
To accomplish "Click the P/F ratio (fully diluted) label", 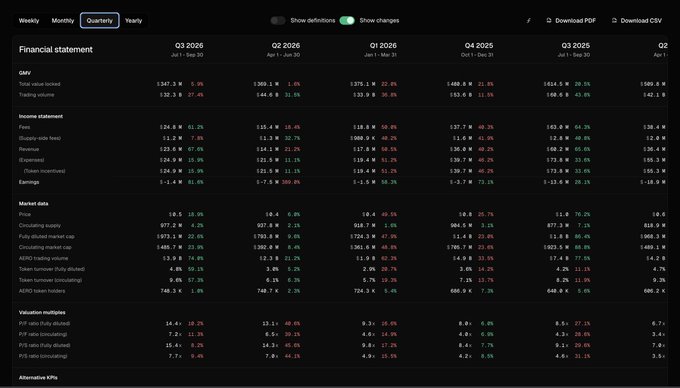I will [44, 323].
